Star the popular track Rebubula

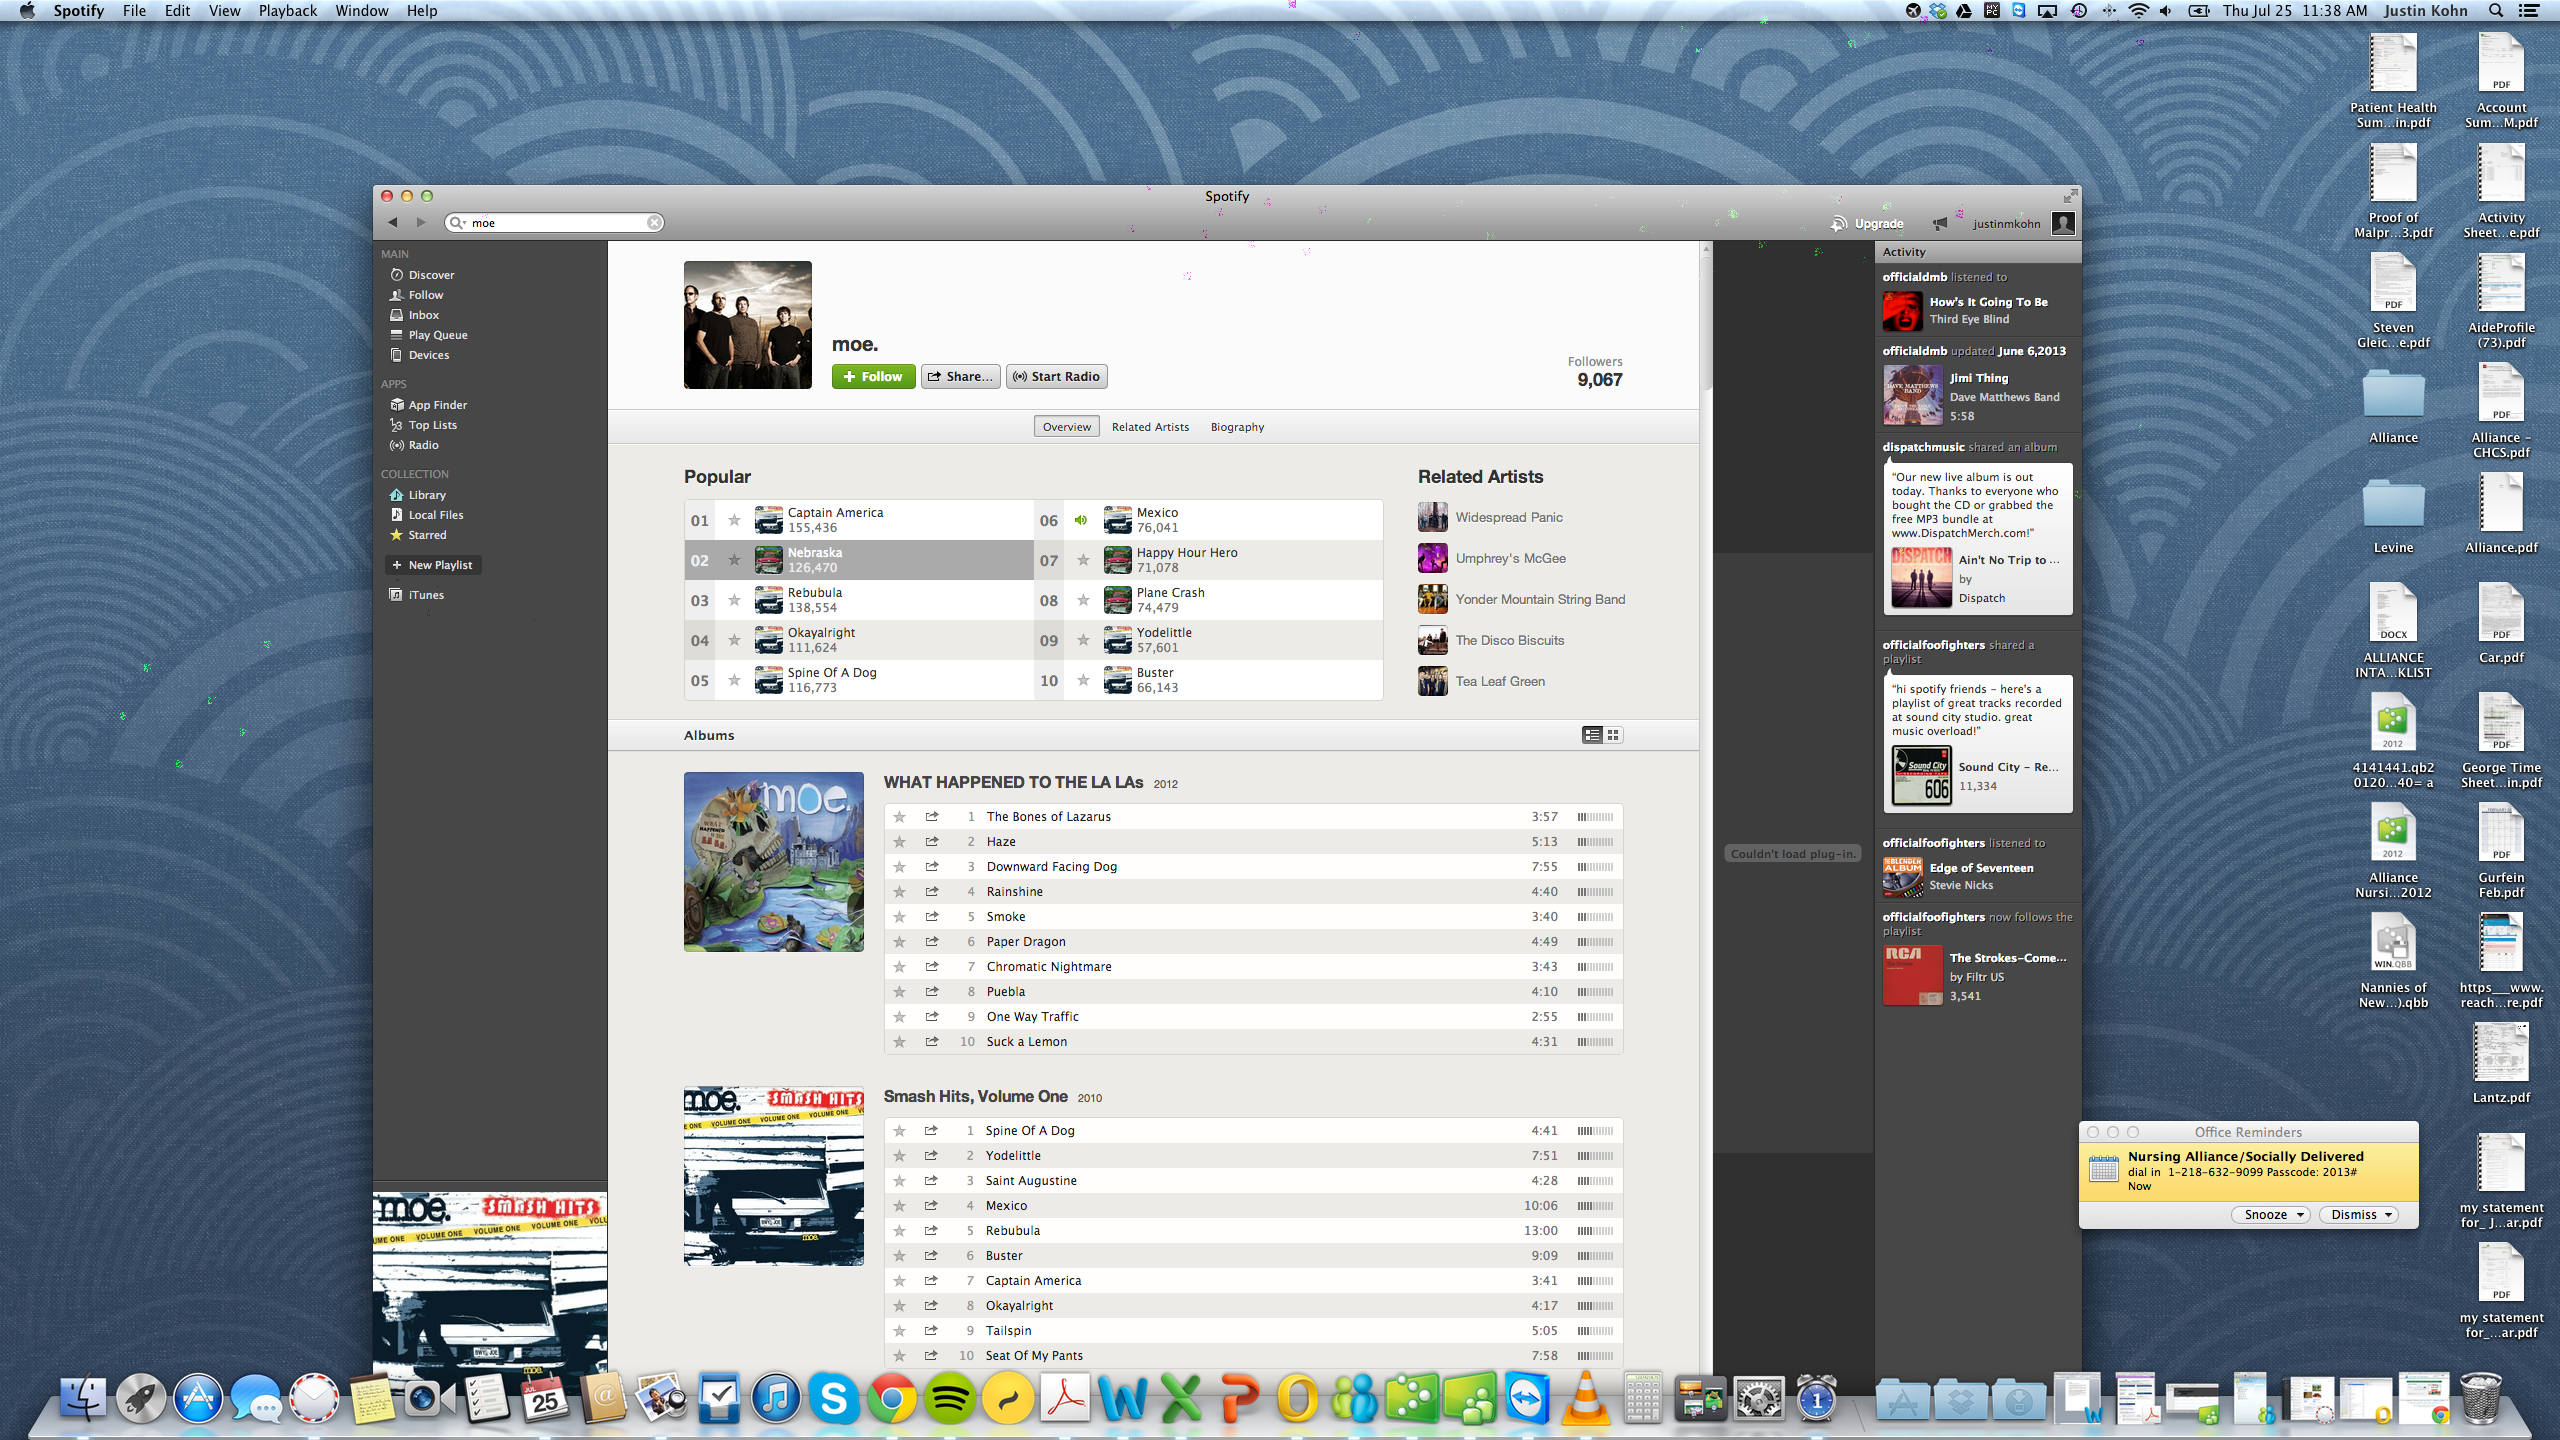coord(734,600)
